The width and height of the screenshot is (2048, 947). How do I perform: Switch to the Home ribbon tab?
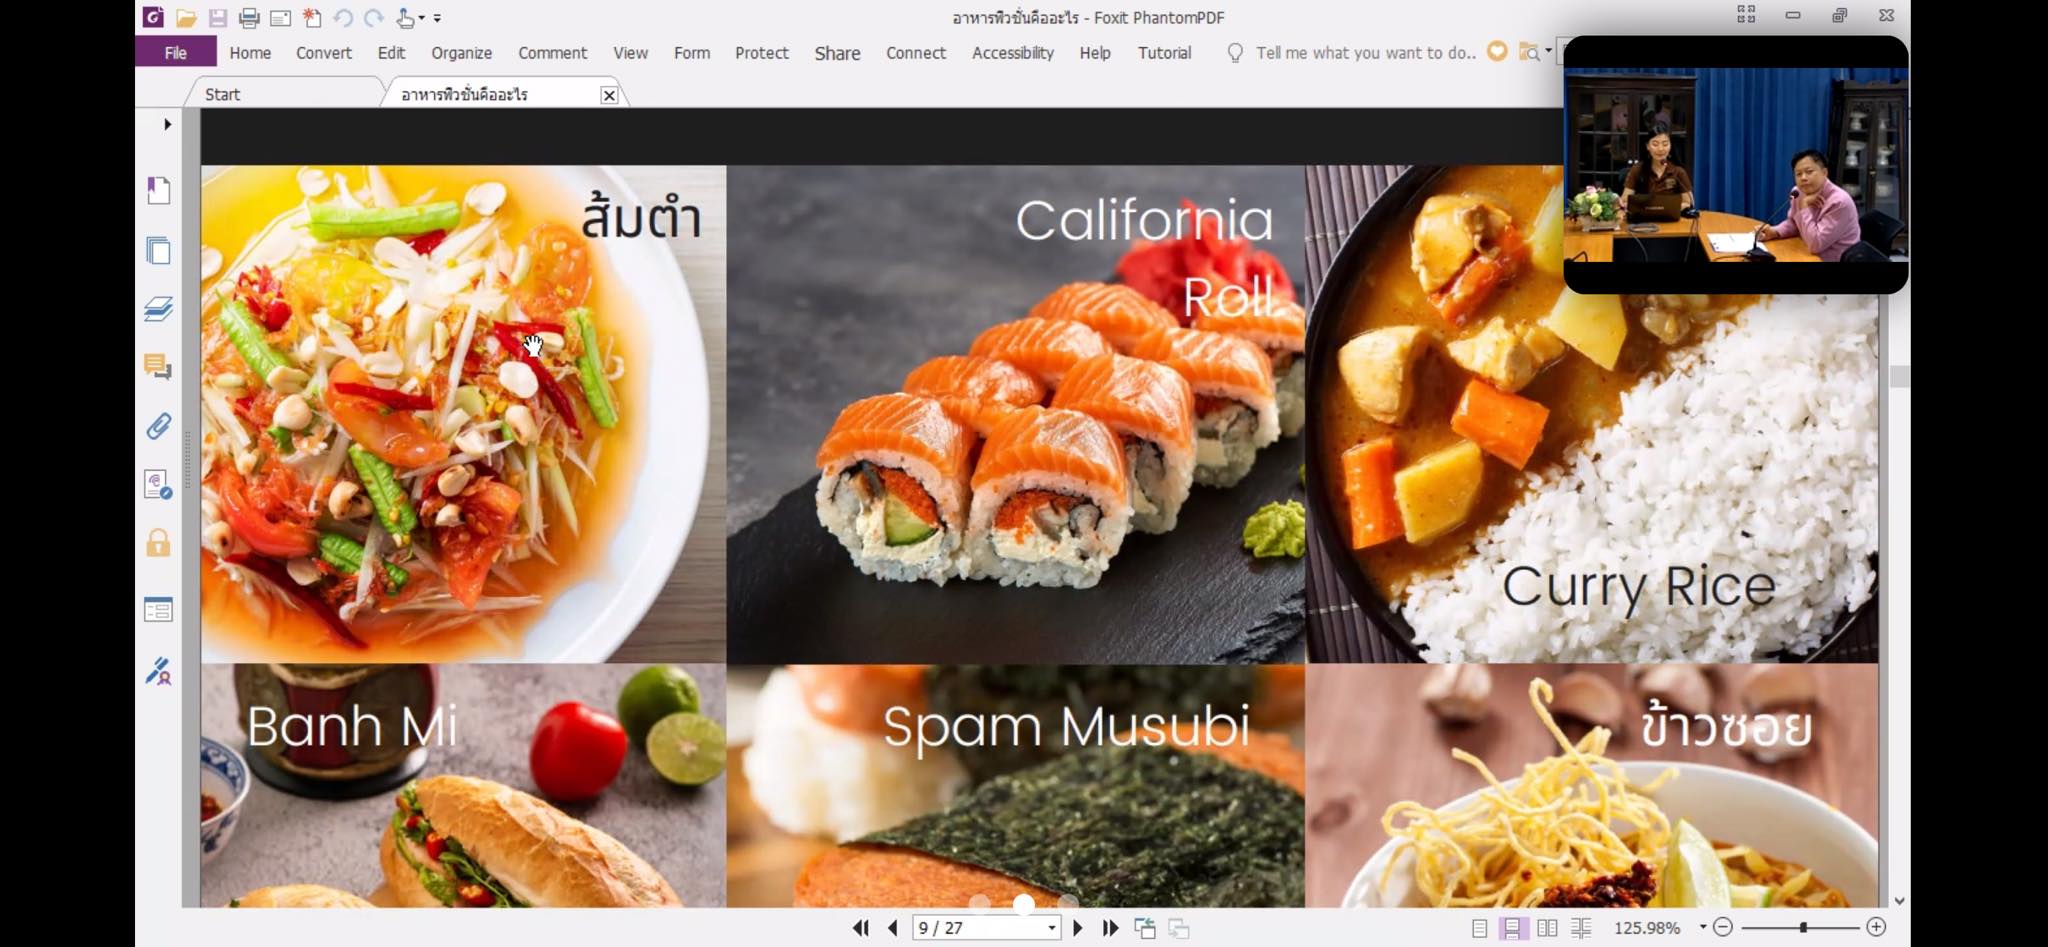(x=250, y=53)
